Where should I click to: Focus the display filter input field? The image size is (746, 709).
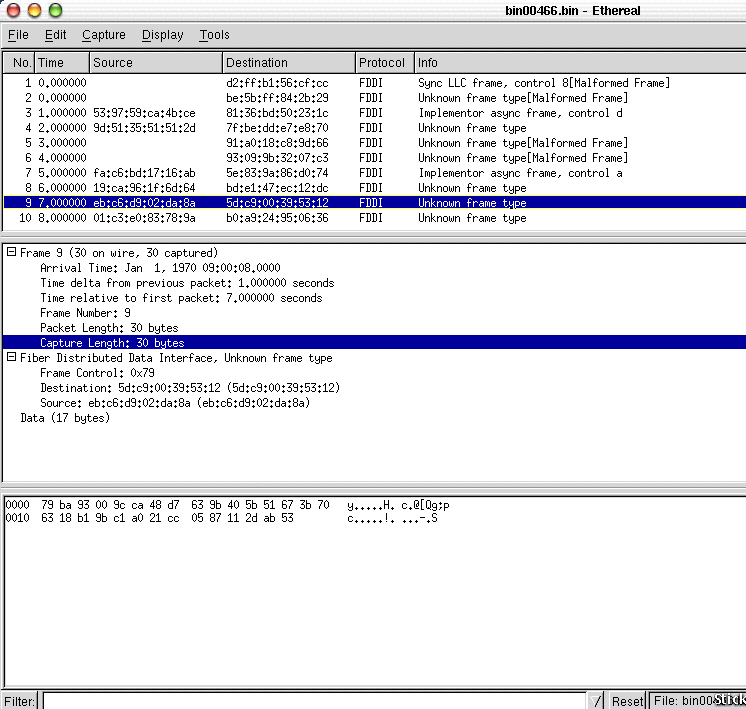tap(314, 701)
